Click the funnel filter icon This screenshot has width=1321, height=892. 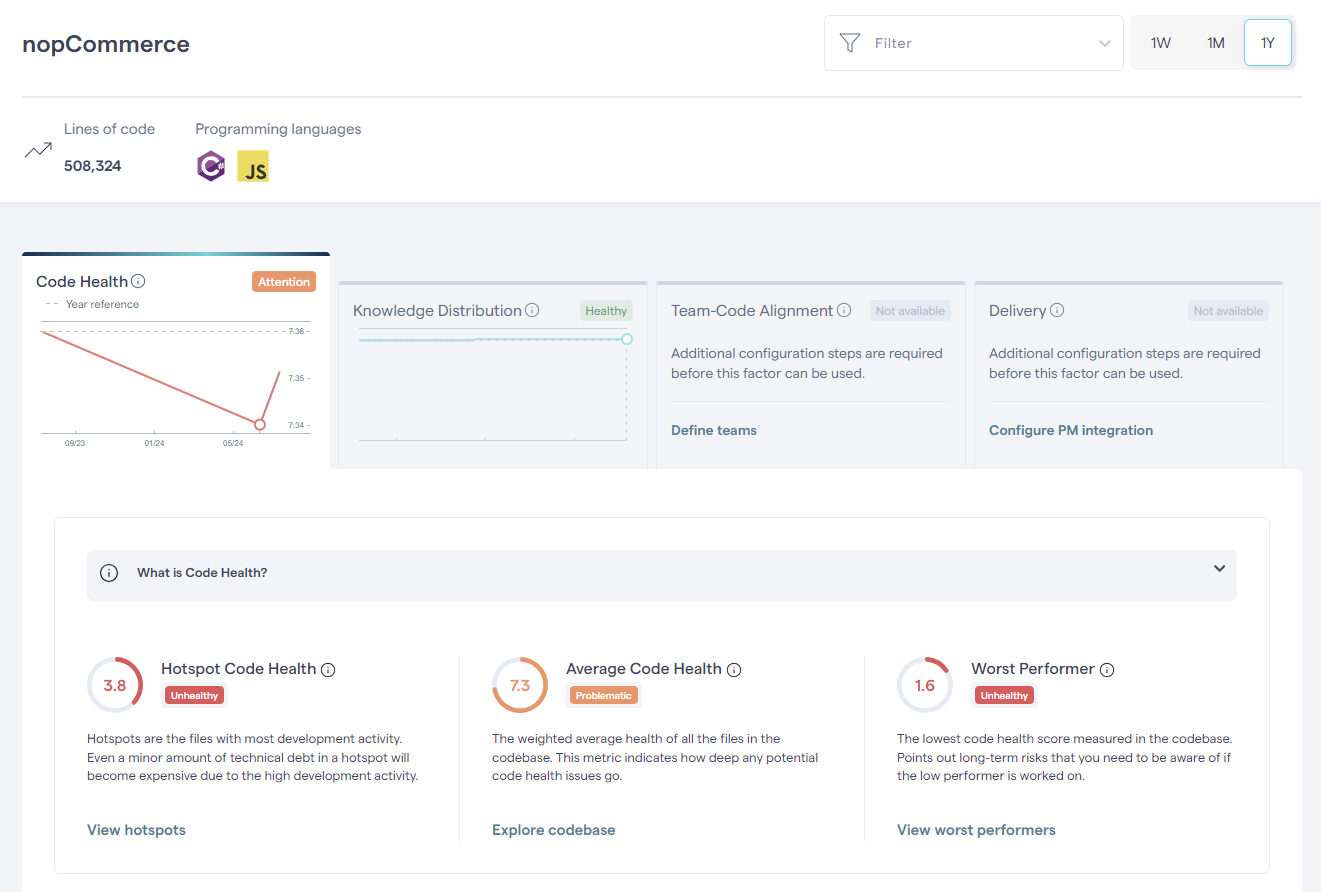pyautogui.click(x=850, y=43)
